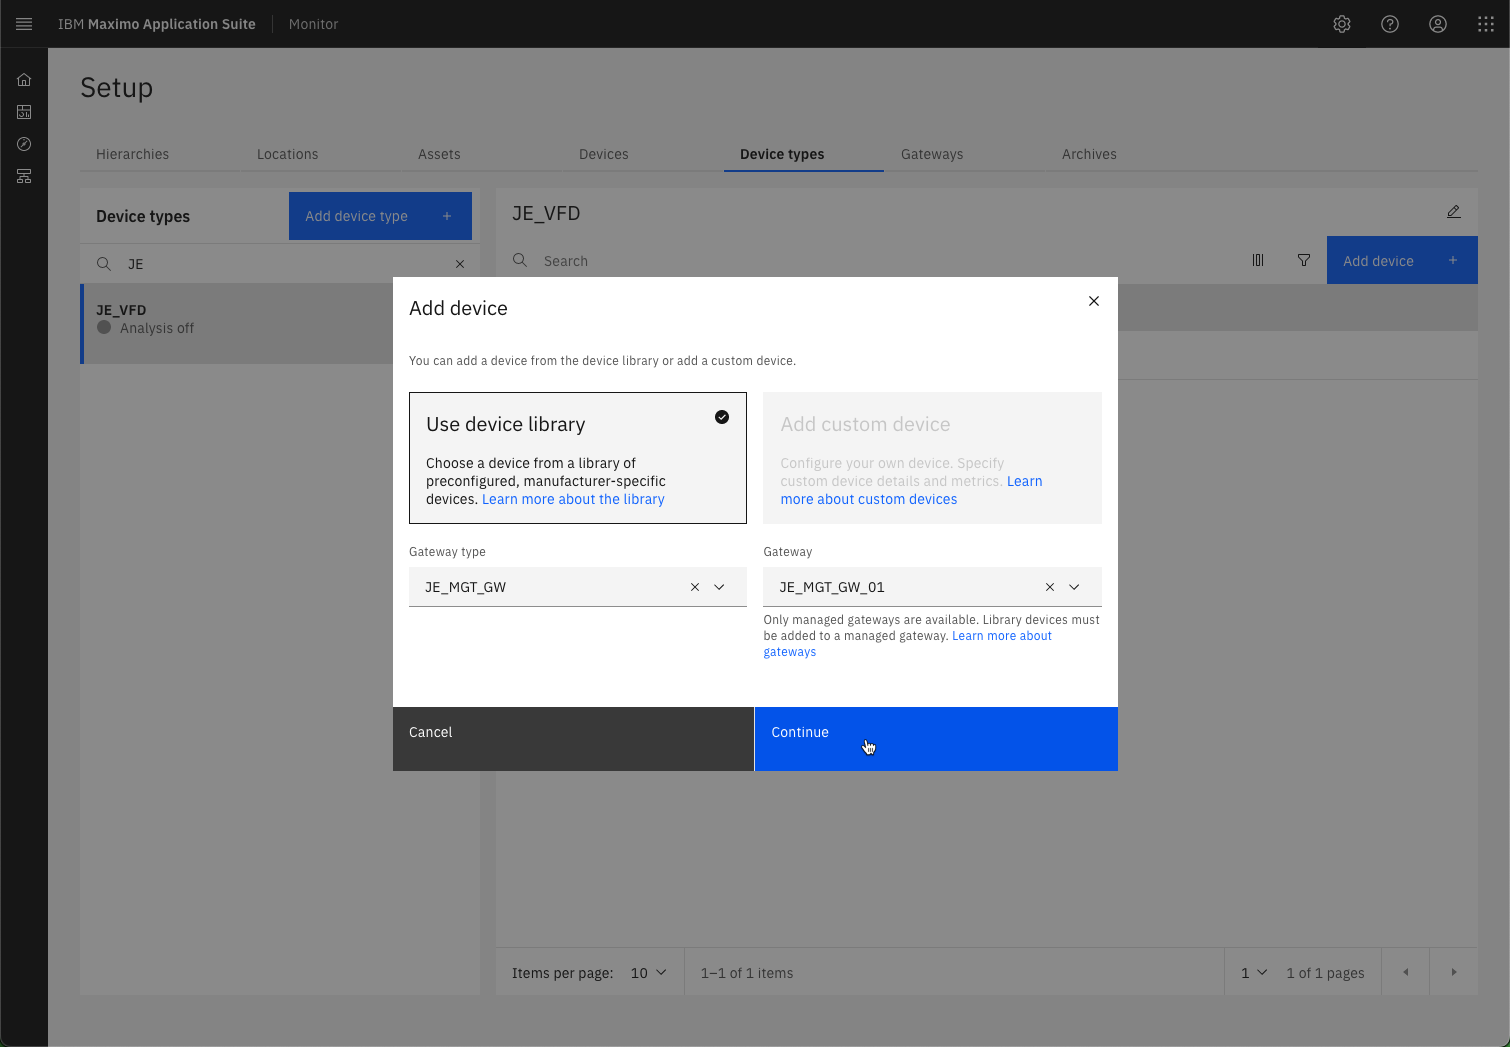1510x1047 pixels.
Task: Open the user profile icon
Action: tap(1438, 24)
